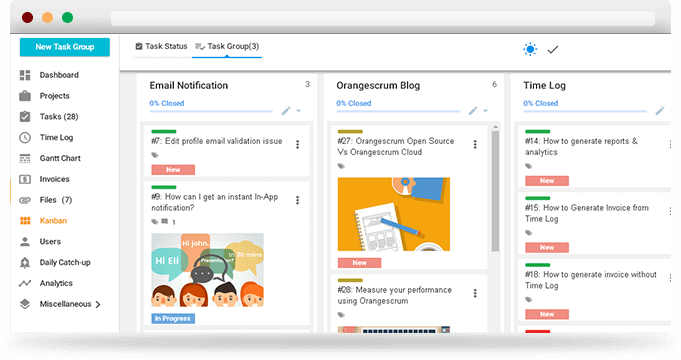681x360 pixels.
Task: Open Time Log clock icon in sidebar
Action: (25, 138)
